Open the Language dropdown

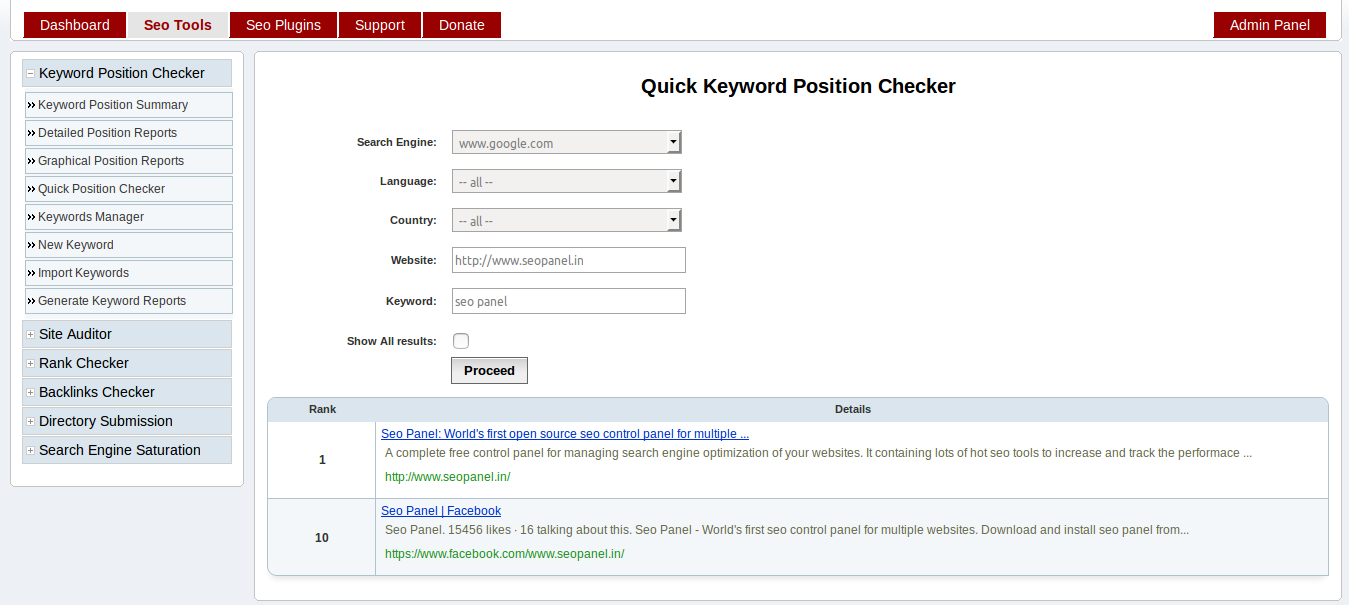tap(566, 181)
